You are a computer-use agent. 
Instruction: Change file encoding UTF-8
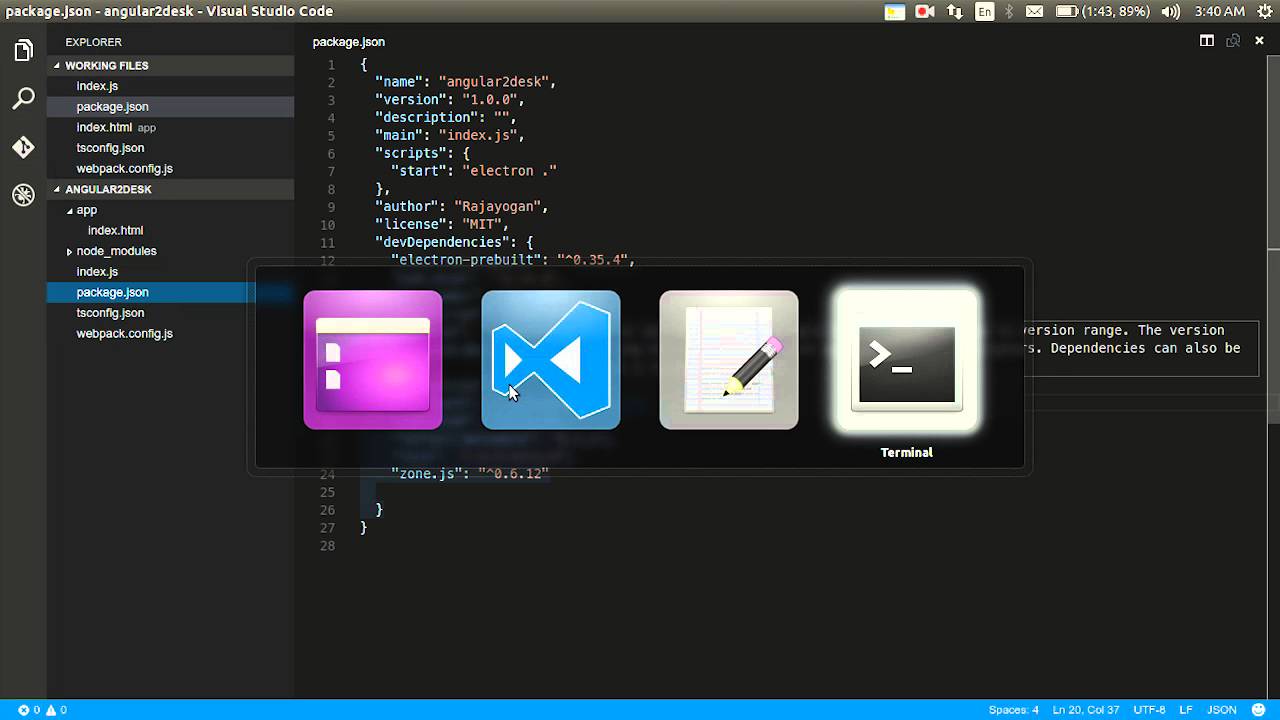(x=1149, y=710)
